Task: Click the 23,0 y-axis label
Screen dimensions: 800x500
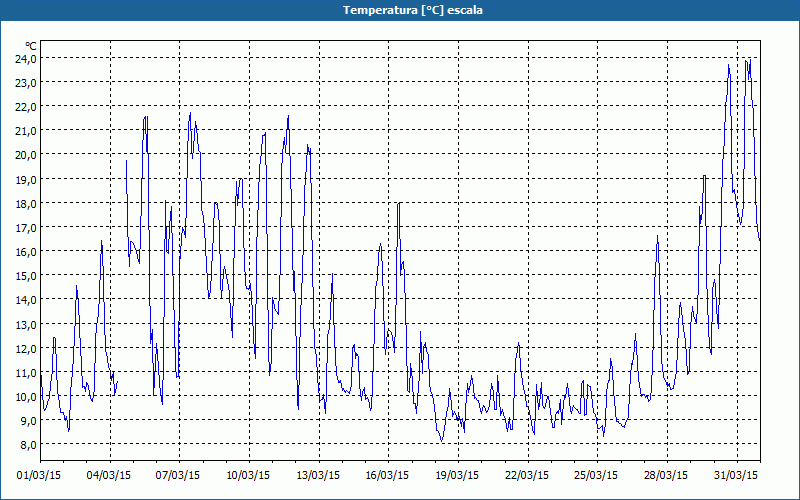Action: point(25,83)
